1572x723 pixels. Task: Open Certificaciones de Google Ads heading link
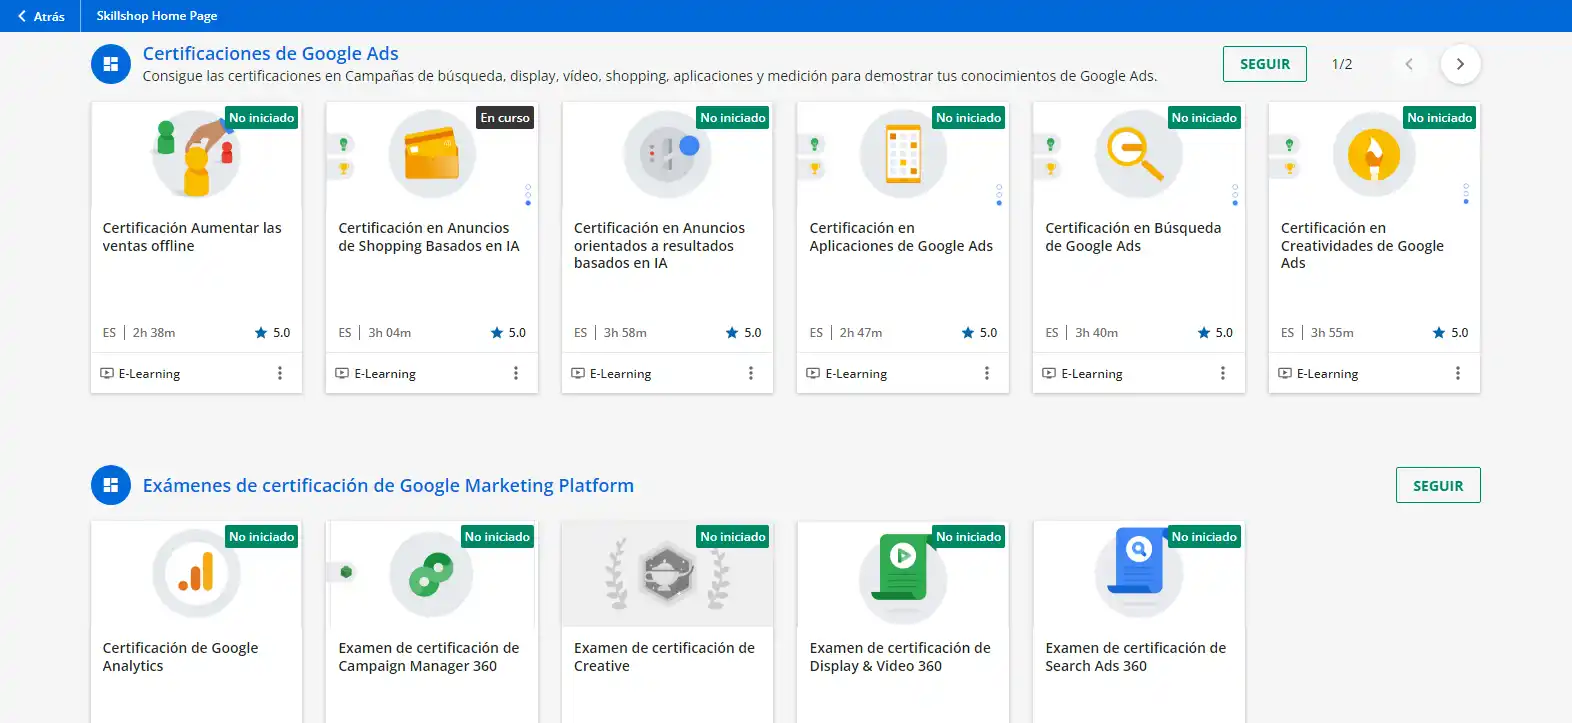click(270, 54)
